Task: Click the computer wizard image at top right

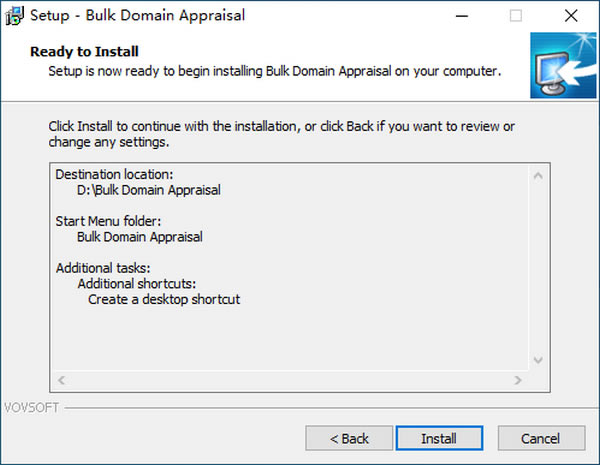Action: [x=563, y=65]
